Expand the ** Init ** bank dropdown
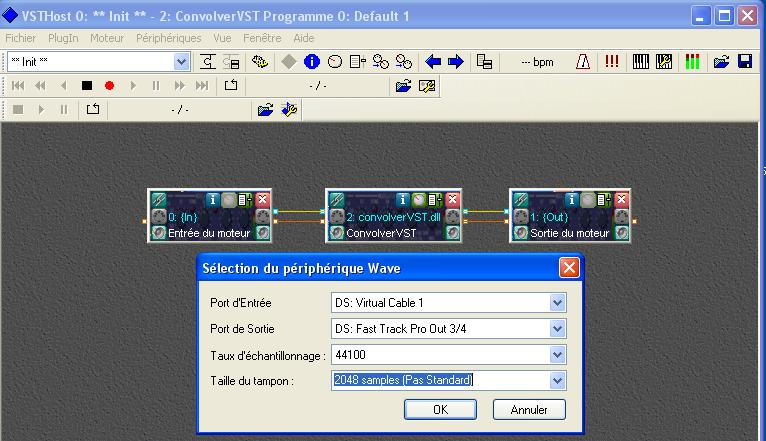766x441 pixels. pyautogui.click(x=181, y=62)
